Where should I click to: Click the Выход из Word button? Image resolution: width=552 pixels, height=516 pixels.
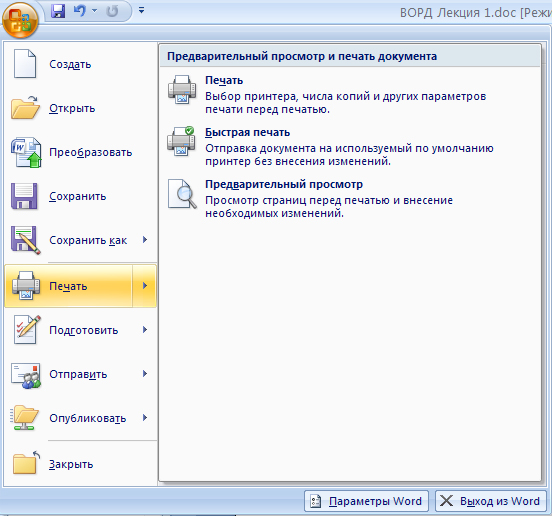pyautogui.click(x=491, y=501)
